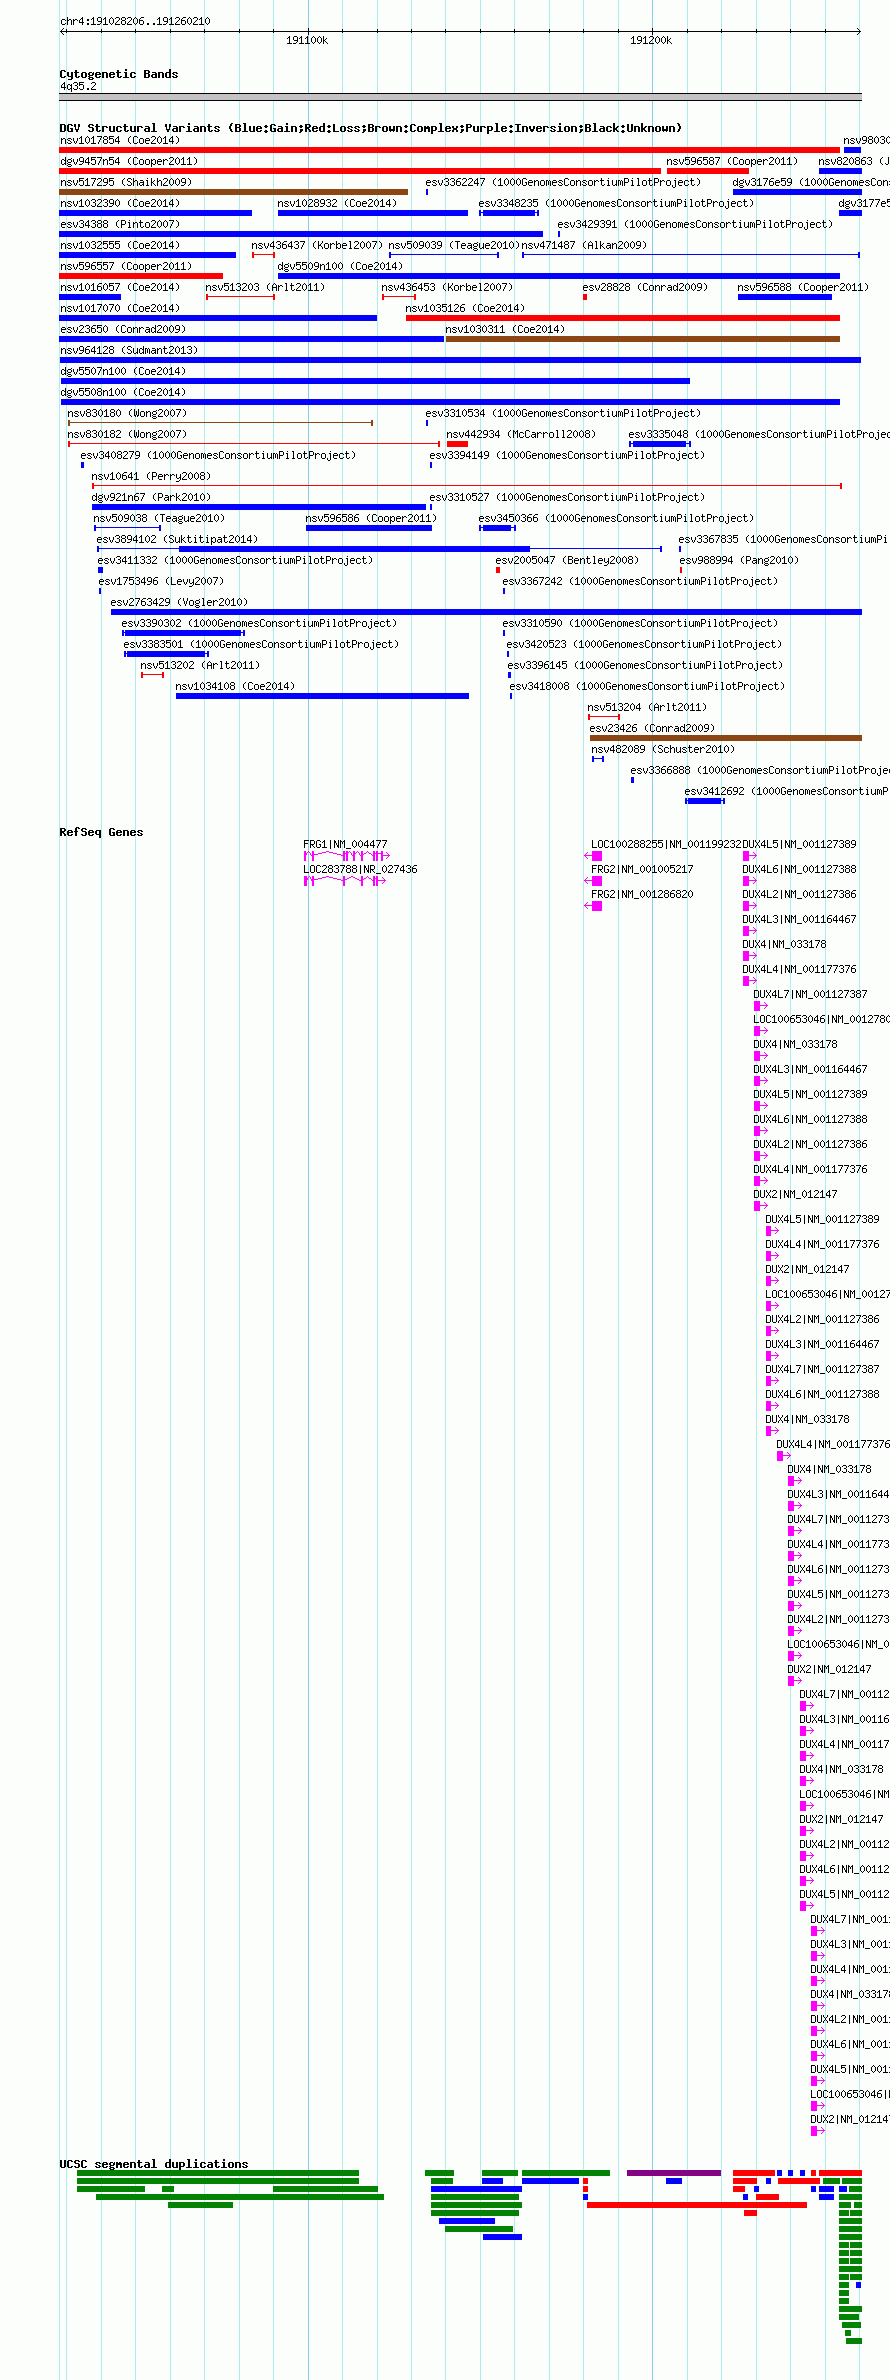This screenshot has width=890, height=2380.
Task: Click variant esv3429391 label
Action: (695, 224)
